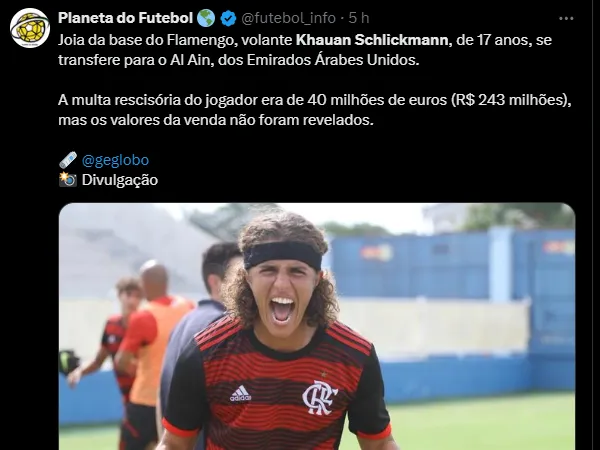Click the Divulgação credit text
600x450 pixels.
click(120, 180)
